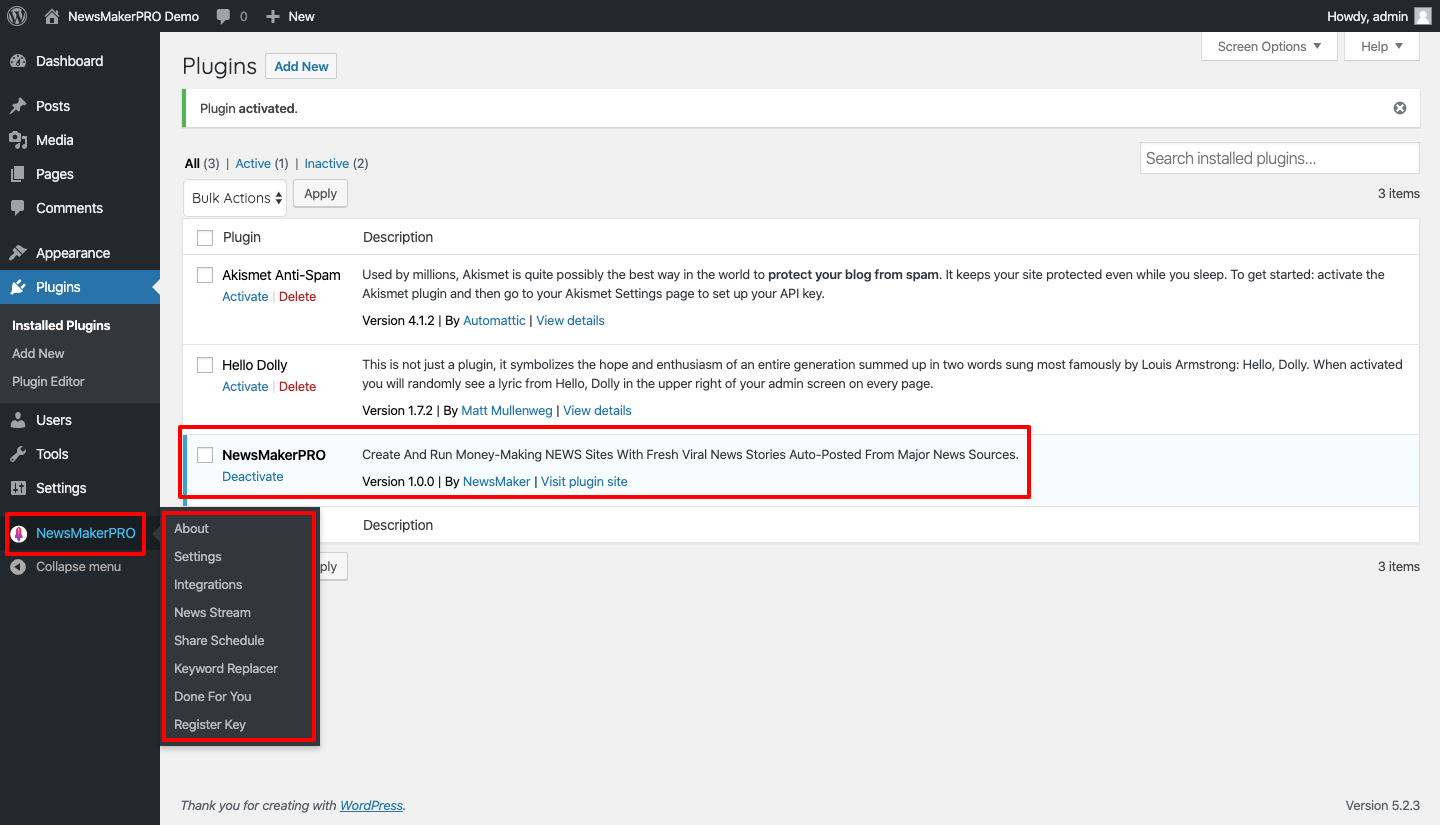Image resolution: width=1440 pixels, height=825 pixels.
Task: Open the comments bubble icon in admin bar
Action: (x=223, y=16)
